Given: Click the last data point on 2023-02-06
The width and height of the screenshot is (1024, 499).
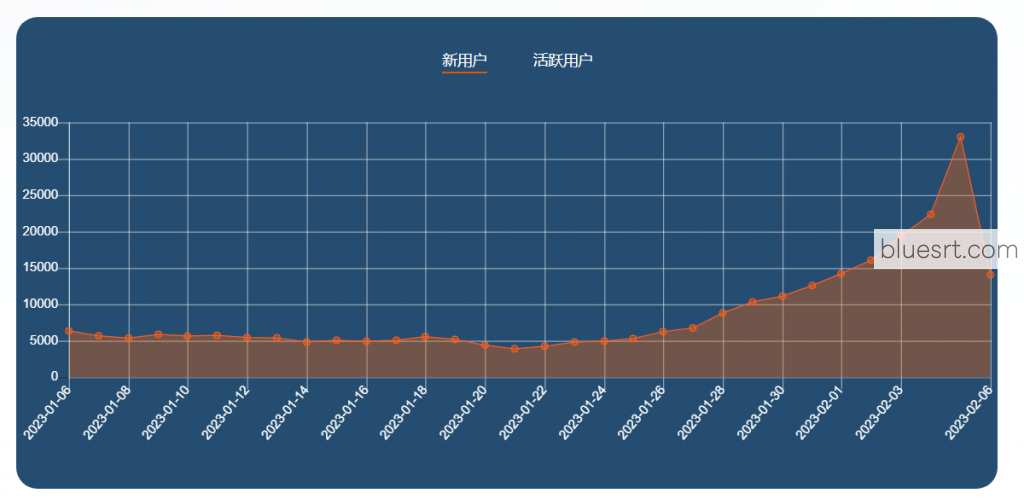Looking at the screenshot, I should click(x=990, y=274).
